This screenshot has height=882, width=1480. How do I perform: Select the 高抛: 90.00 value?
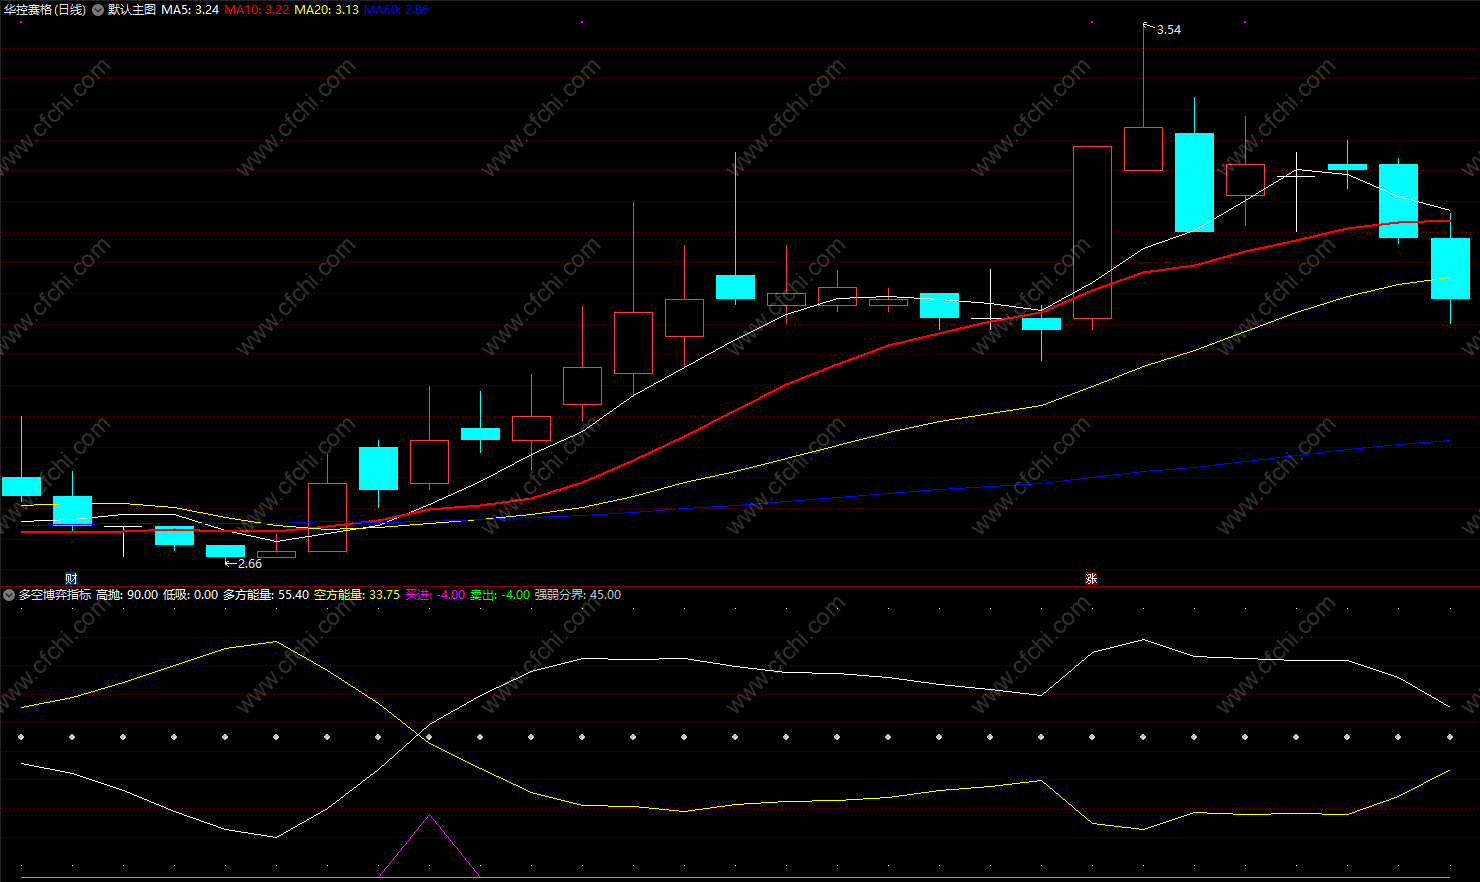(x=127, y=595)
